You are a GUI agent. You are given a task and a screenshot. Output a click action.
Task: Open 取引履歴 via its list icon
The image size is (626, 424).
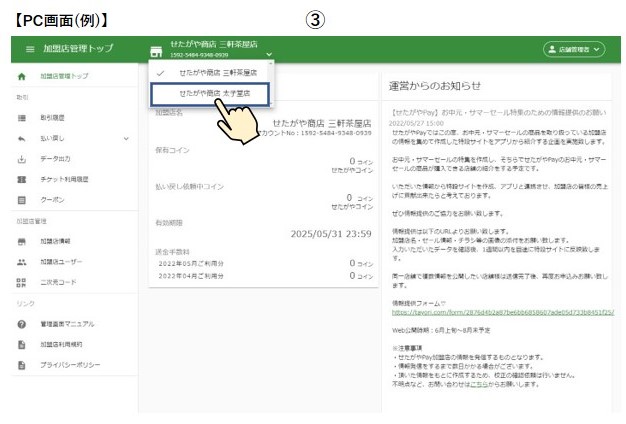click(22, 118)
